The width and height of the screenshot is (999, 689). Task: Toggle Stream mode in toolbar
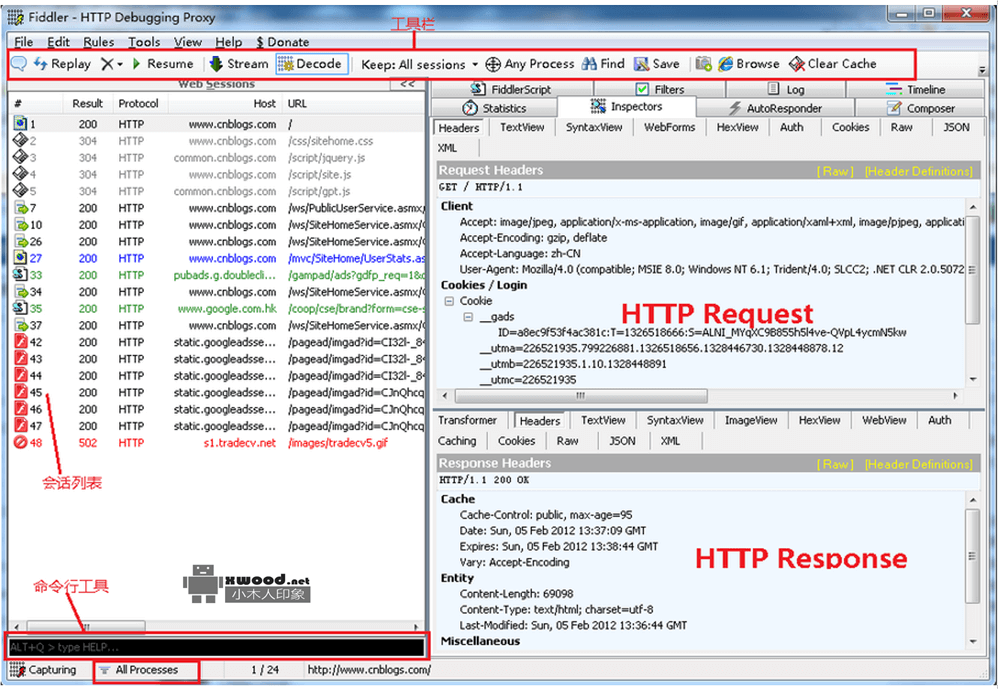(x=239, y=64)
